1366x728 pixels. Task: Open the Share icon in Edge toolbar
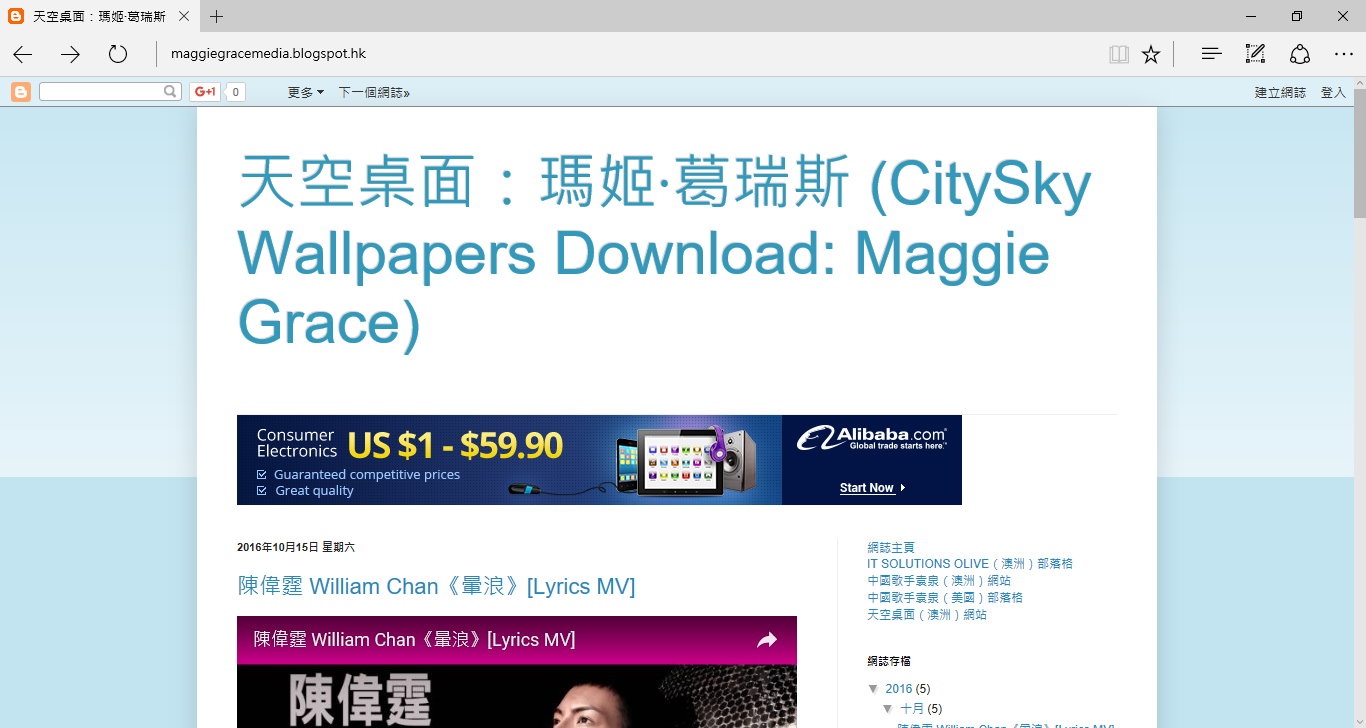coord(1300,54)
